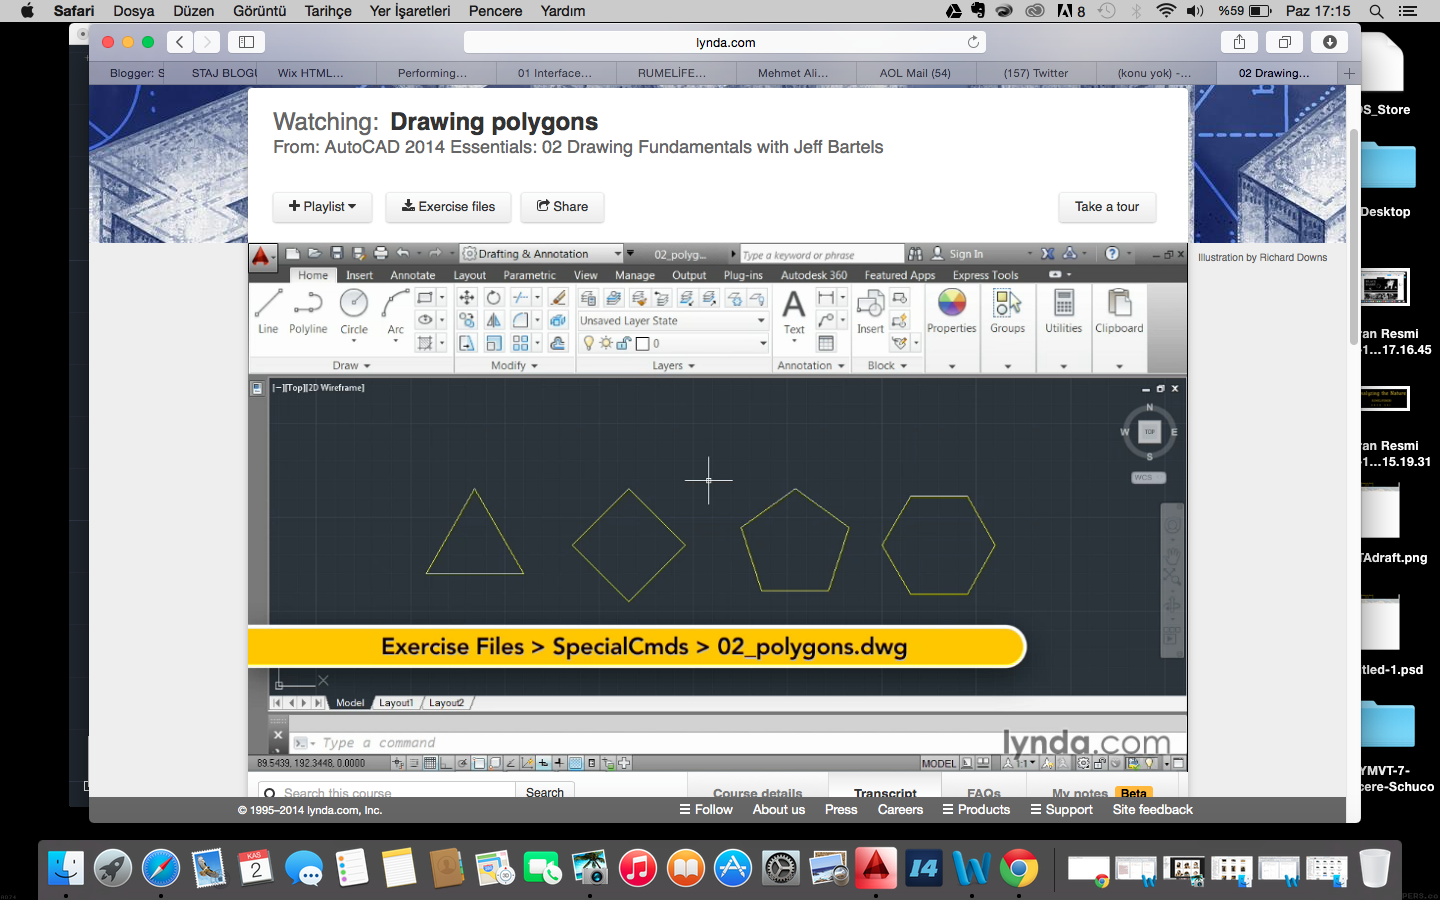The image size is (1440, 900).
Task: Click the Mirror tool in Modify panel
Action: coord(494,320)
